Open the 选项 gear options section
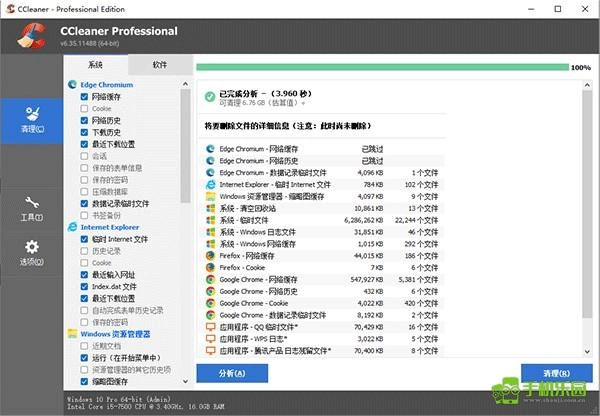Image resolution: width=600 pixels, height=416 pixels. coord(32,253)
